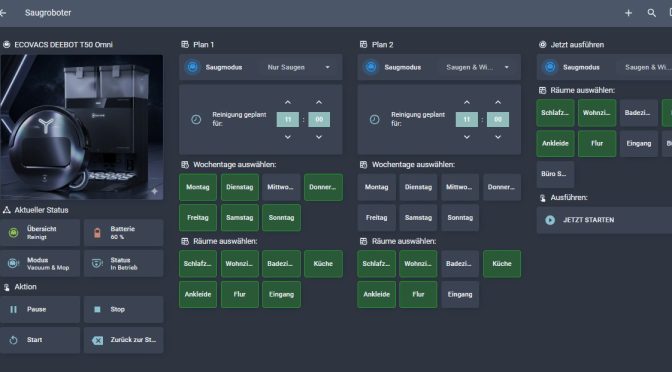Toggle Dienstag in Plan 2
This screenshot has width=672, height=372.
click(418, 187)
